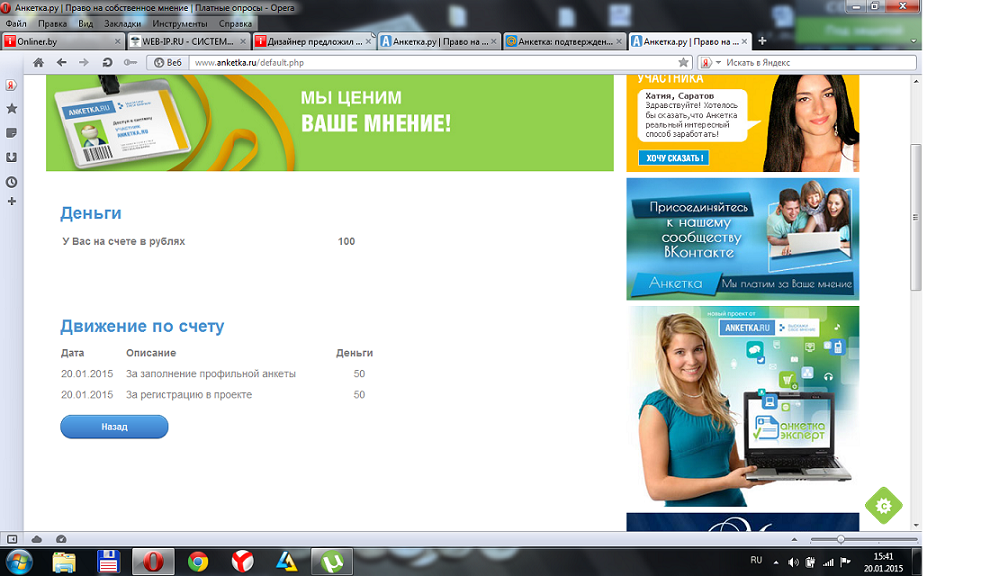Open Bookmarks star panel in sidebar
The width and height of the screenshot is (981, 576).
11,109
